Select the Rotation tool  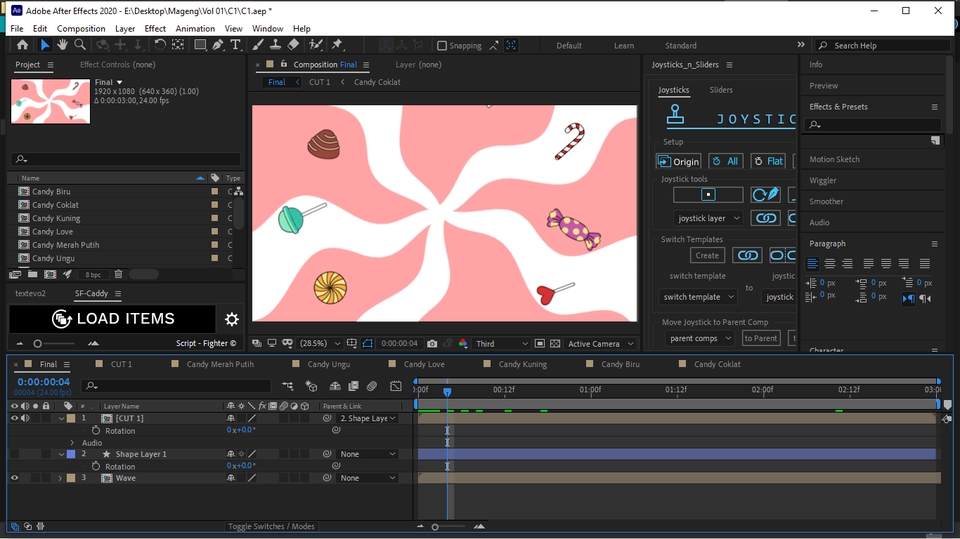pos(160,45)
